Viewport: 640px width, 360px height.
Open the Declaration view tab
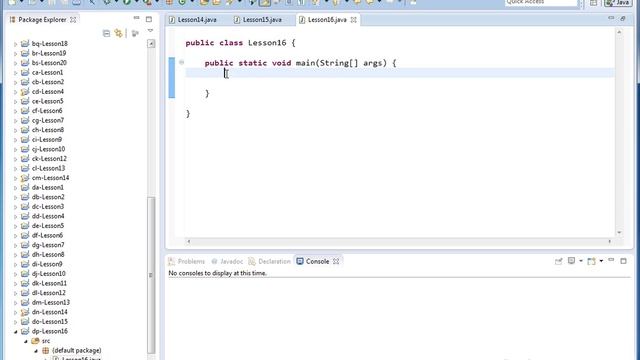pyautogui.click(x=269, y=261)
